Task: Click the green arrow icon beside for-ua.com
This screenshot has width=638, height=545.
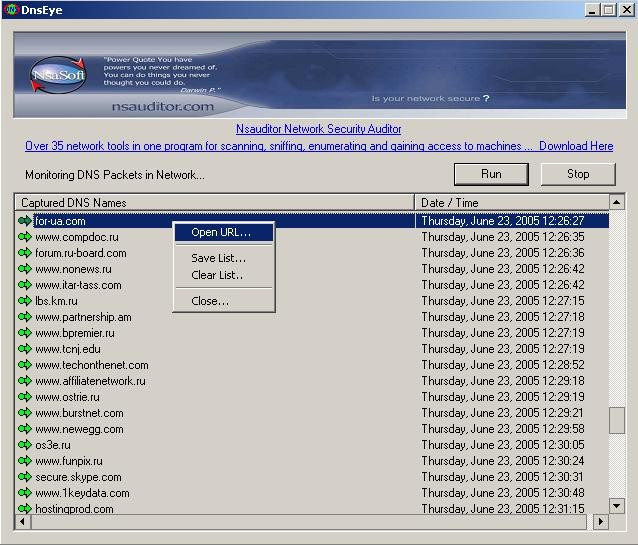Action: (x=25, y=221)
